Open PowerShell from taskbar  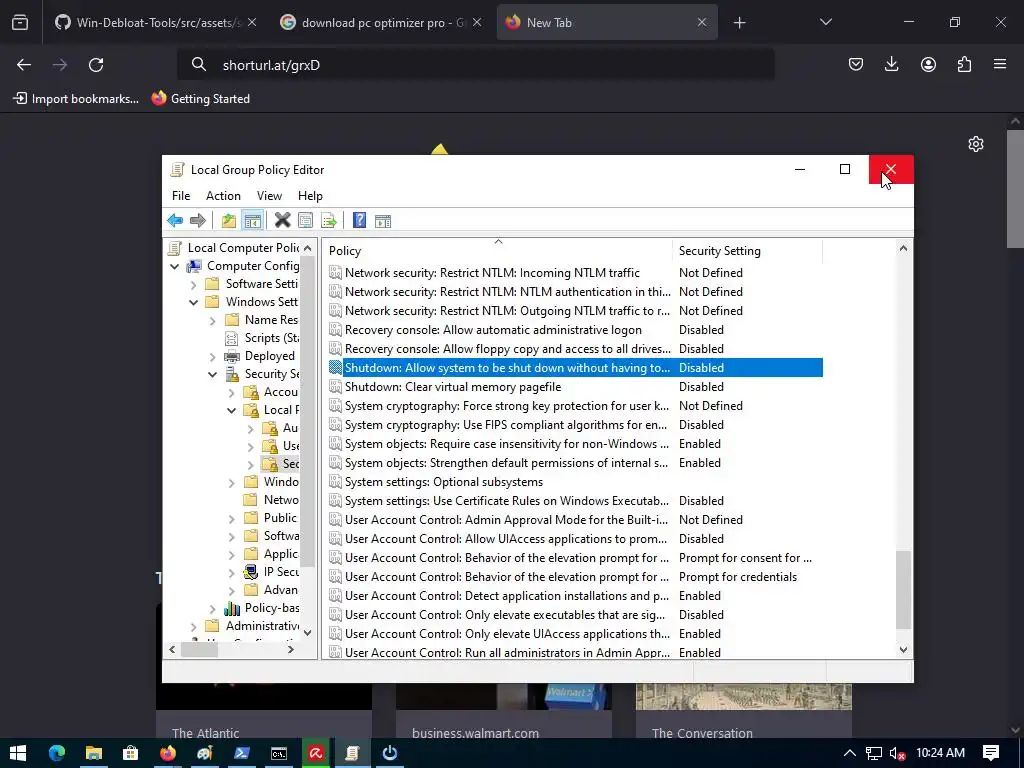pos(242,753)
